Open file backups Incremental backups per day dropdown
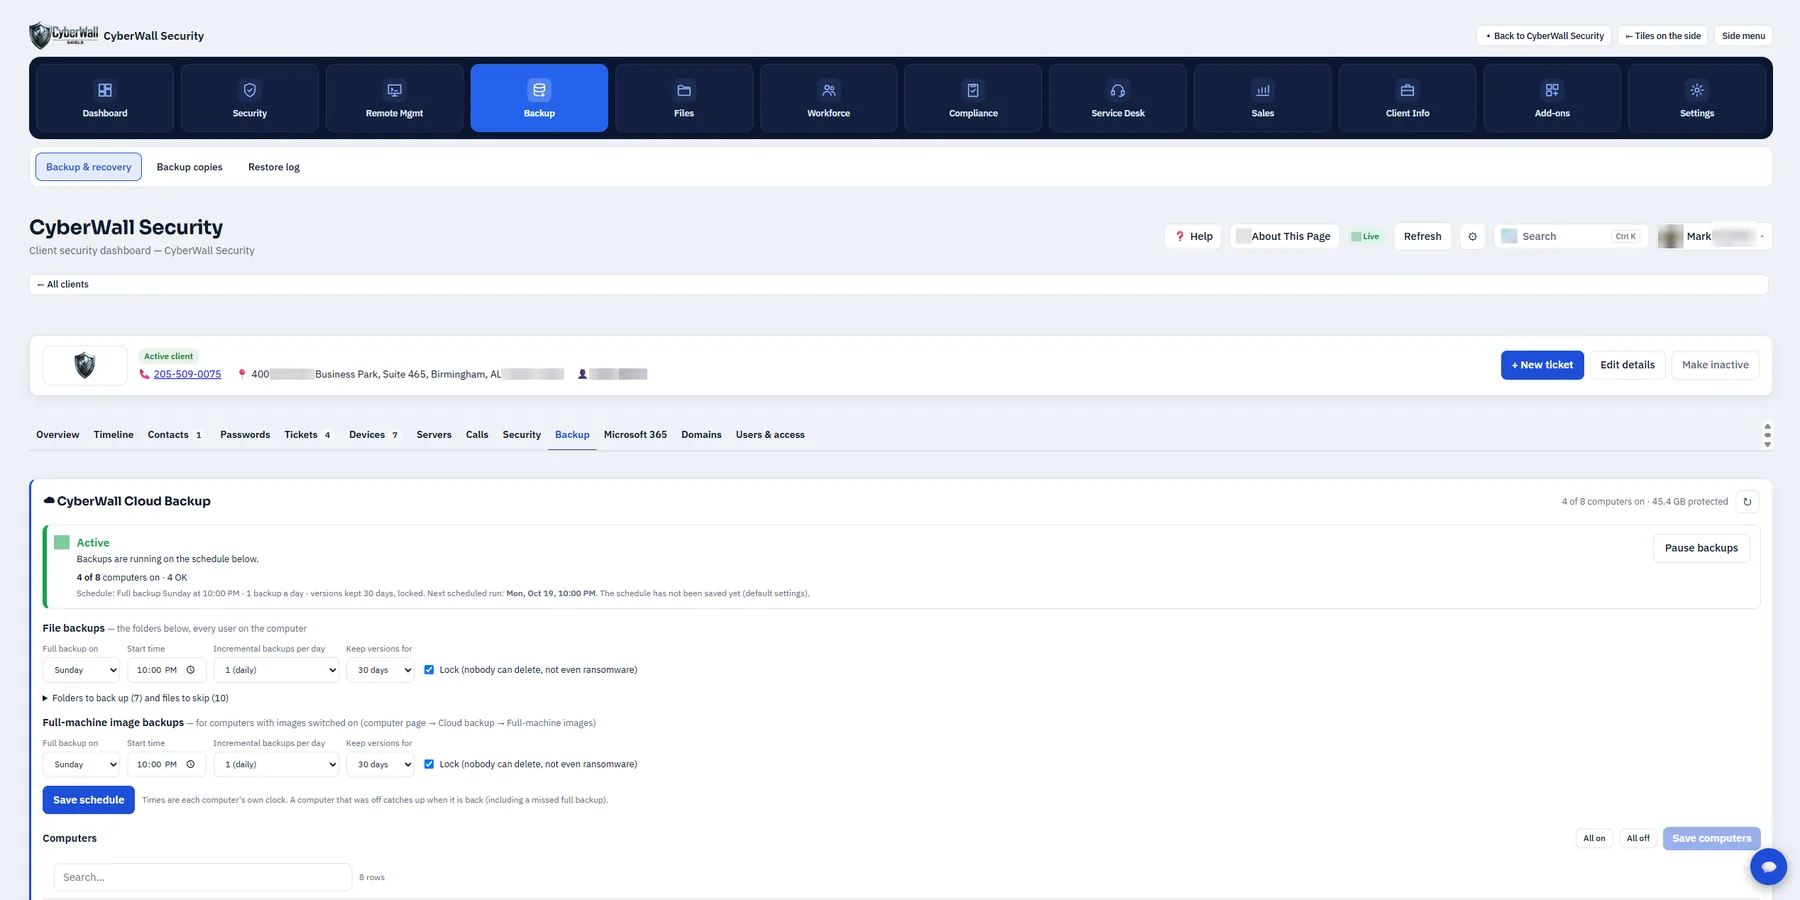Image resolution: width=1800 pixels, height=900 pixels. pos(276,670)
